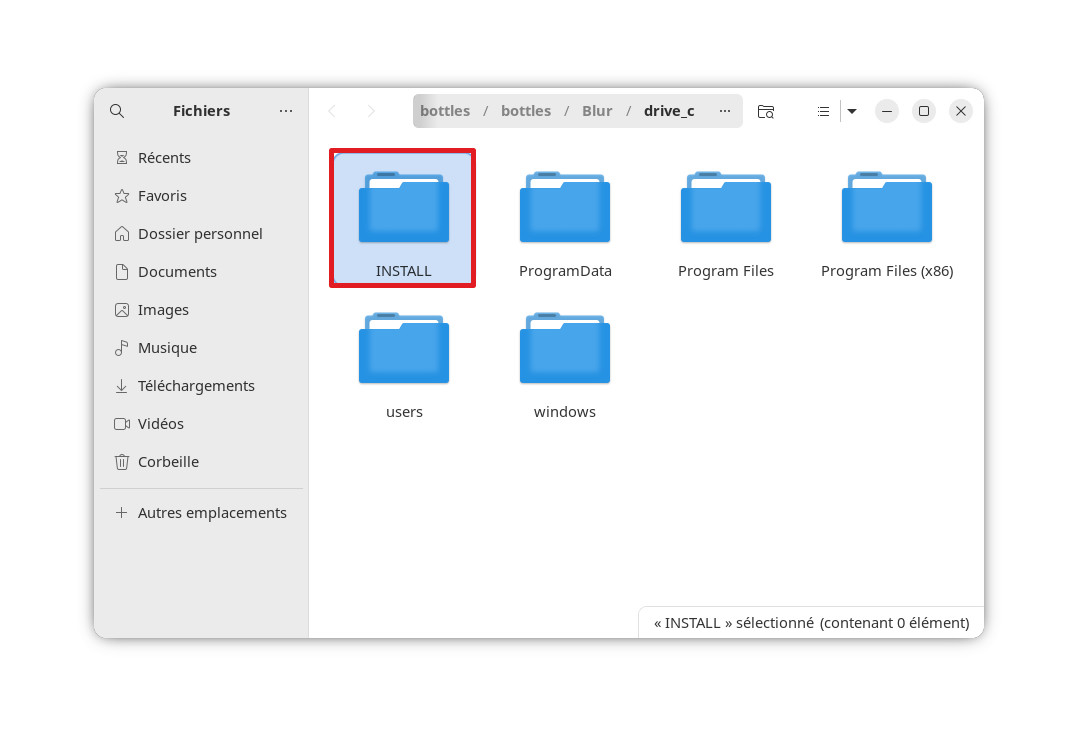Click the search folder icon in toolbar

[x=765, y=111]
